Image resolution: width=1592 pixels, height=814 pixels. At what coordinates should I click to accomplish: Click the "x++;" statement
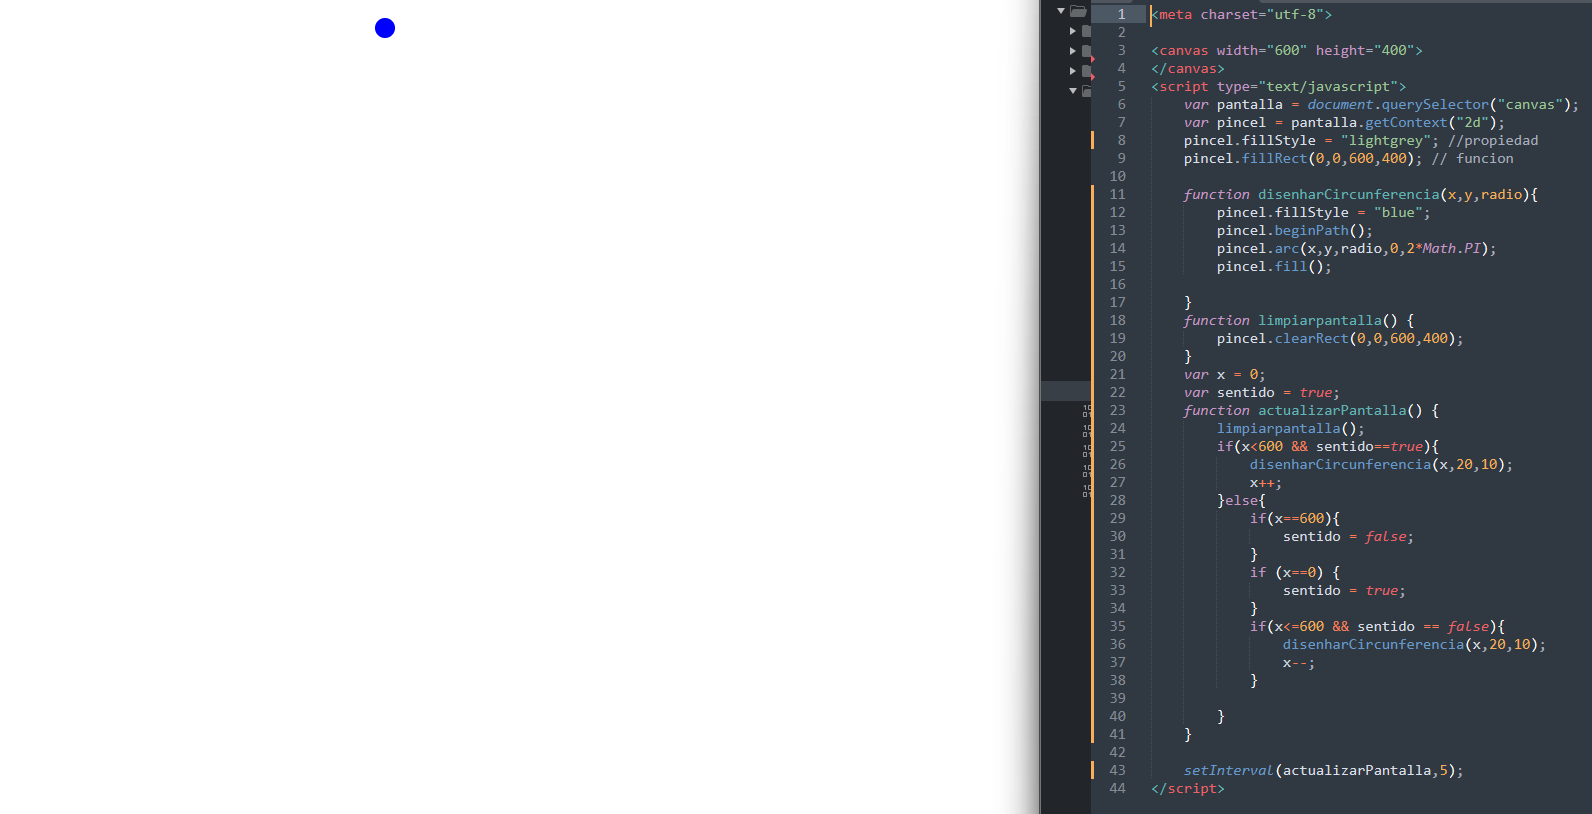tap(1266, 483)
